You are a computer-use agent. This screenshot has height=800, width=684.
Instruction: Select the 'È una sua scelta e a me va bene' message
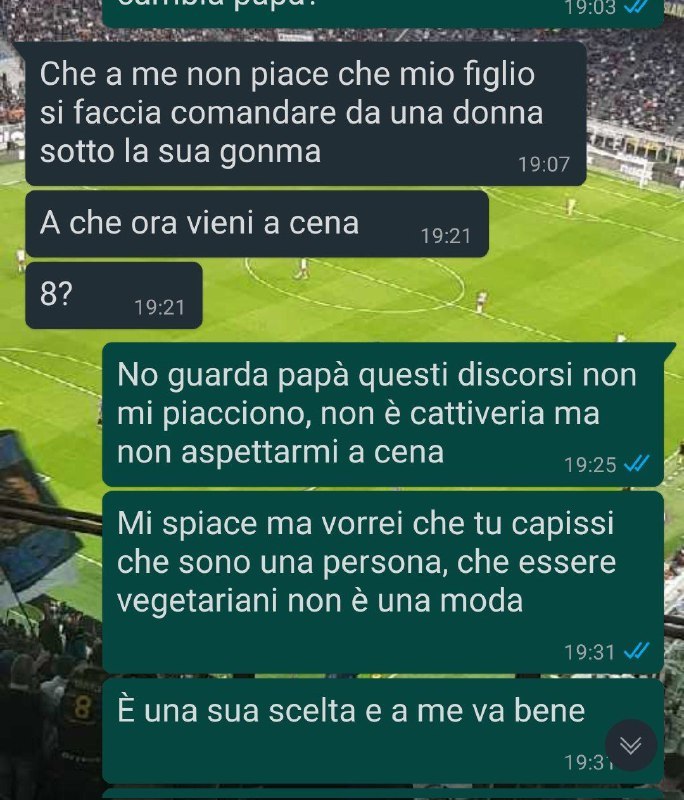click(x=383, y=731)
